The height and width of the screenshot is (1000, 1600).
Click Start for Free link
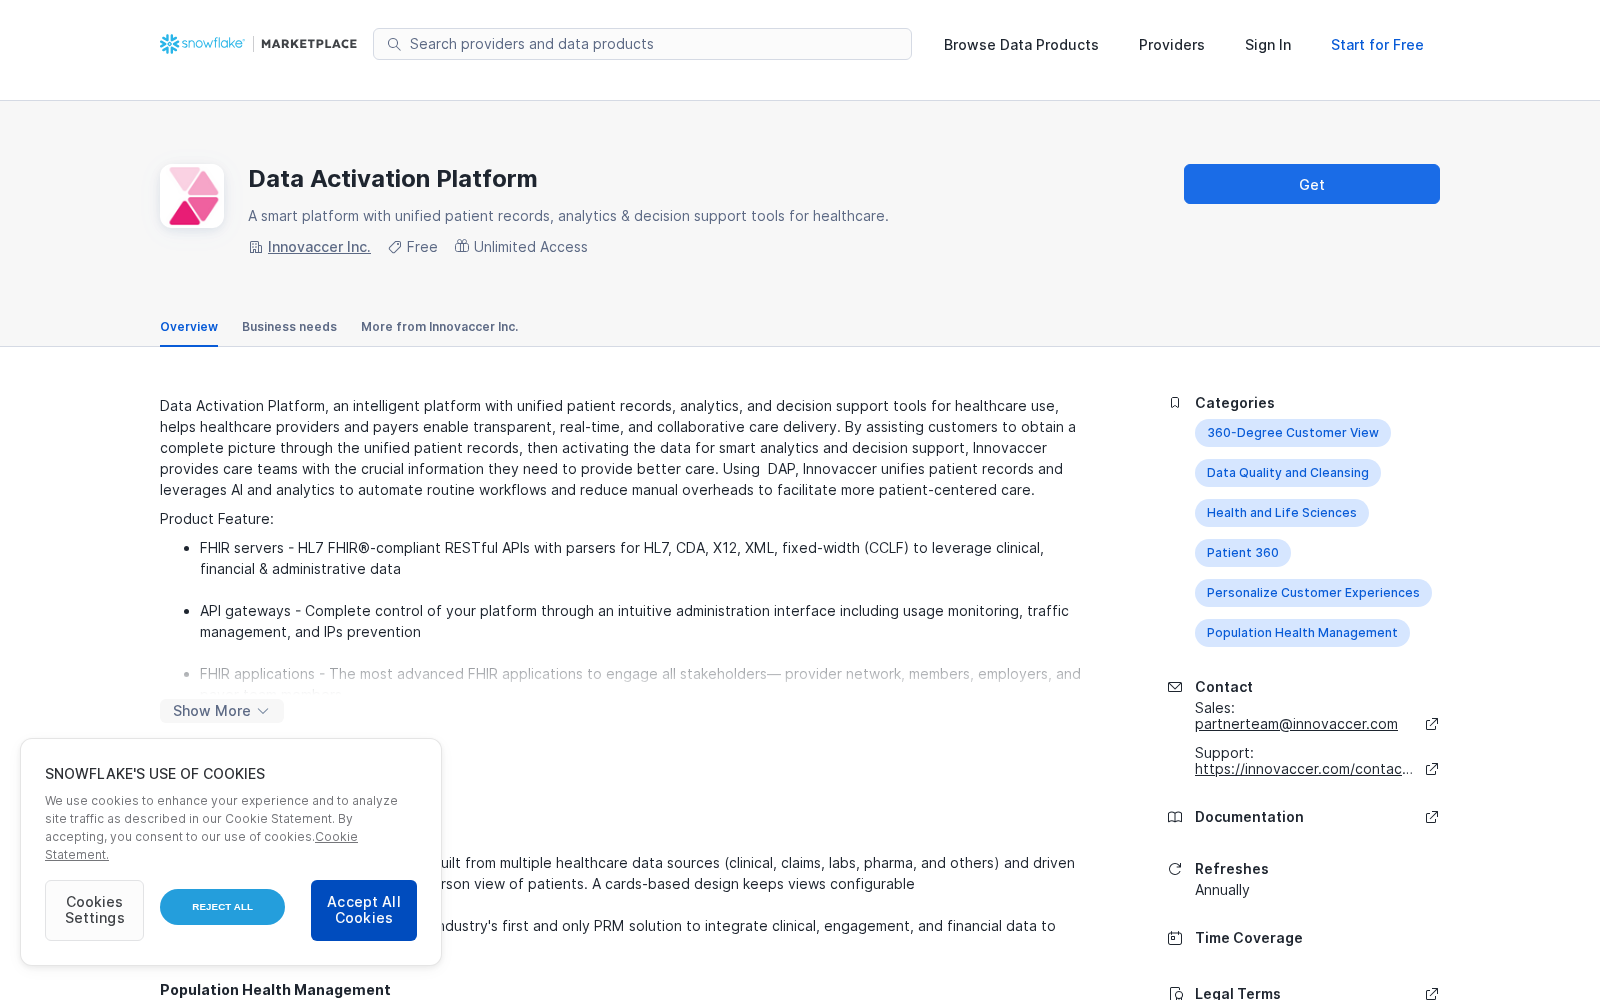tap(1377, 45)
